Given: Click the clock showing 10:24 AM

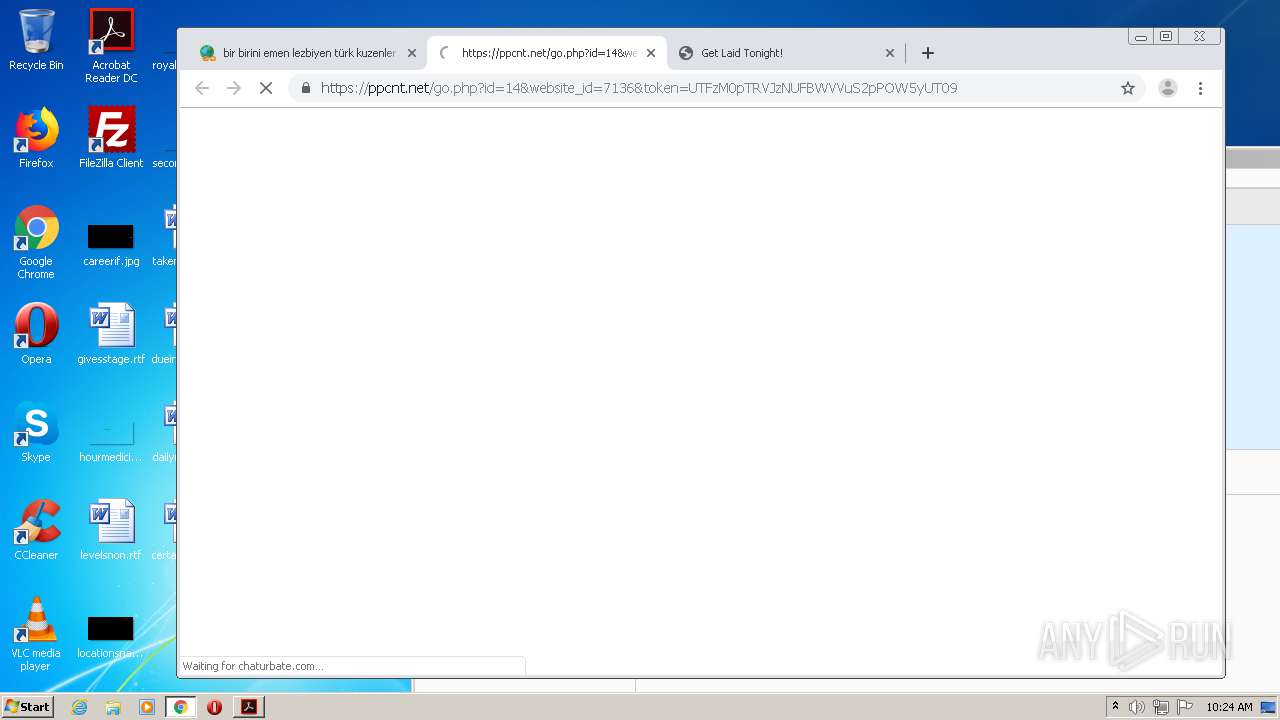Looking at the screenshot, I should point(1229,707).
